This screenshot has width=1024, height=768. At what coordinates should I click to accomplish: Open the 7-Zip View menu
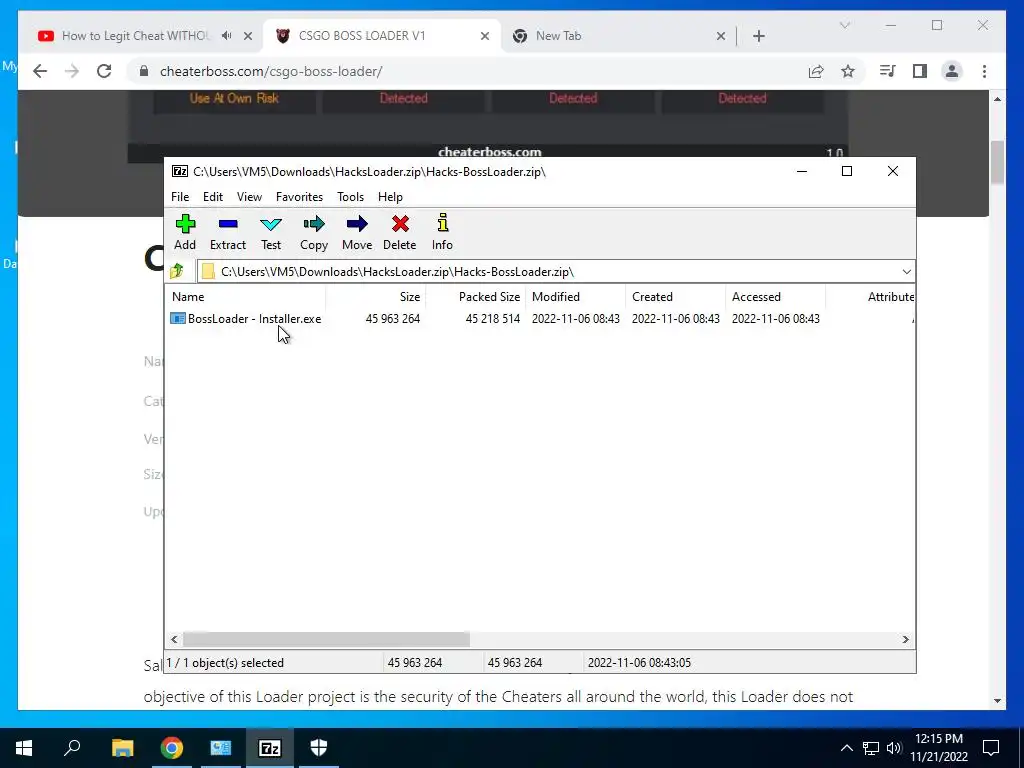pos(249,197)
